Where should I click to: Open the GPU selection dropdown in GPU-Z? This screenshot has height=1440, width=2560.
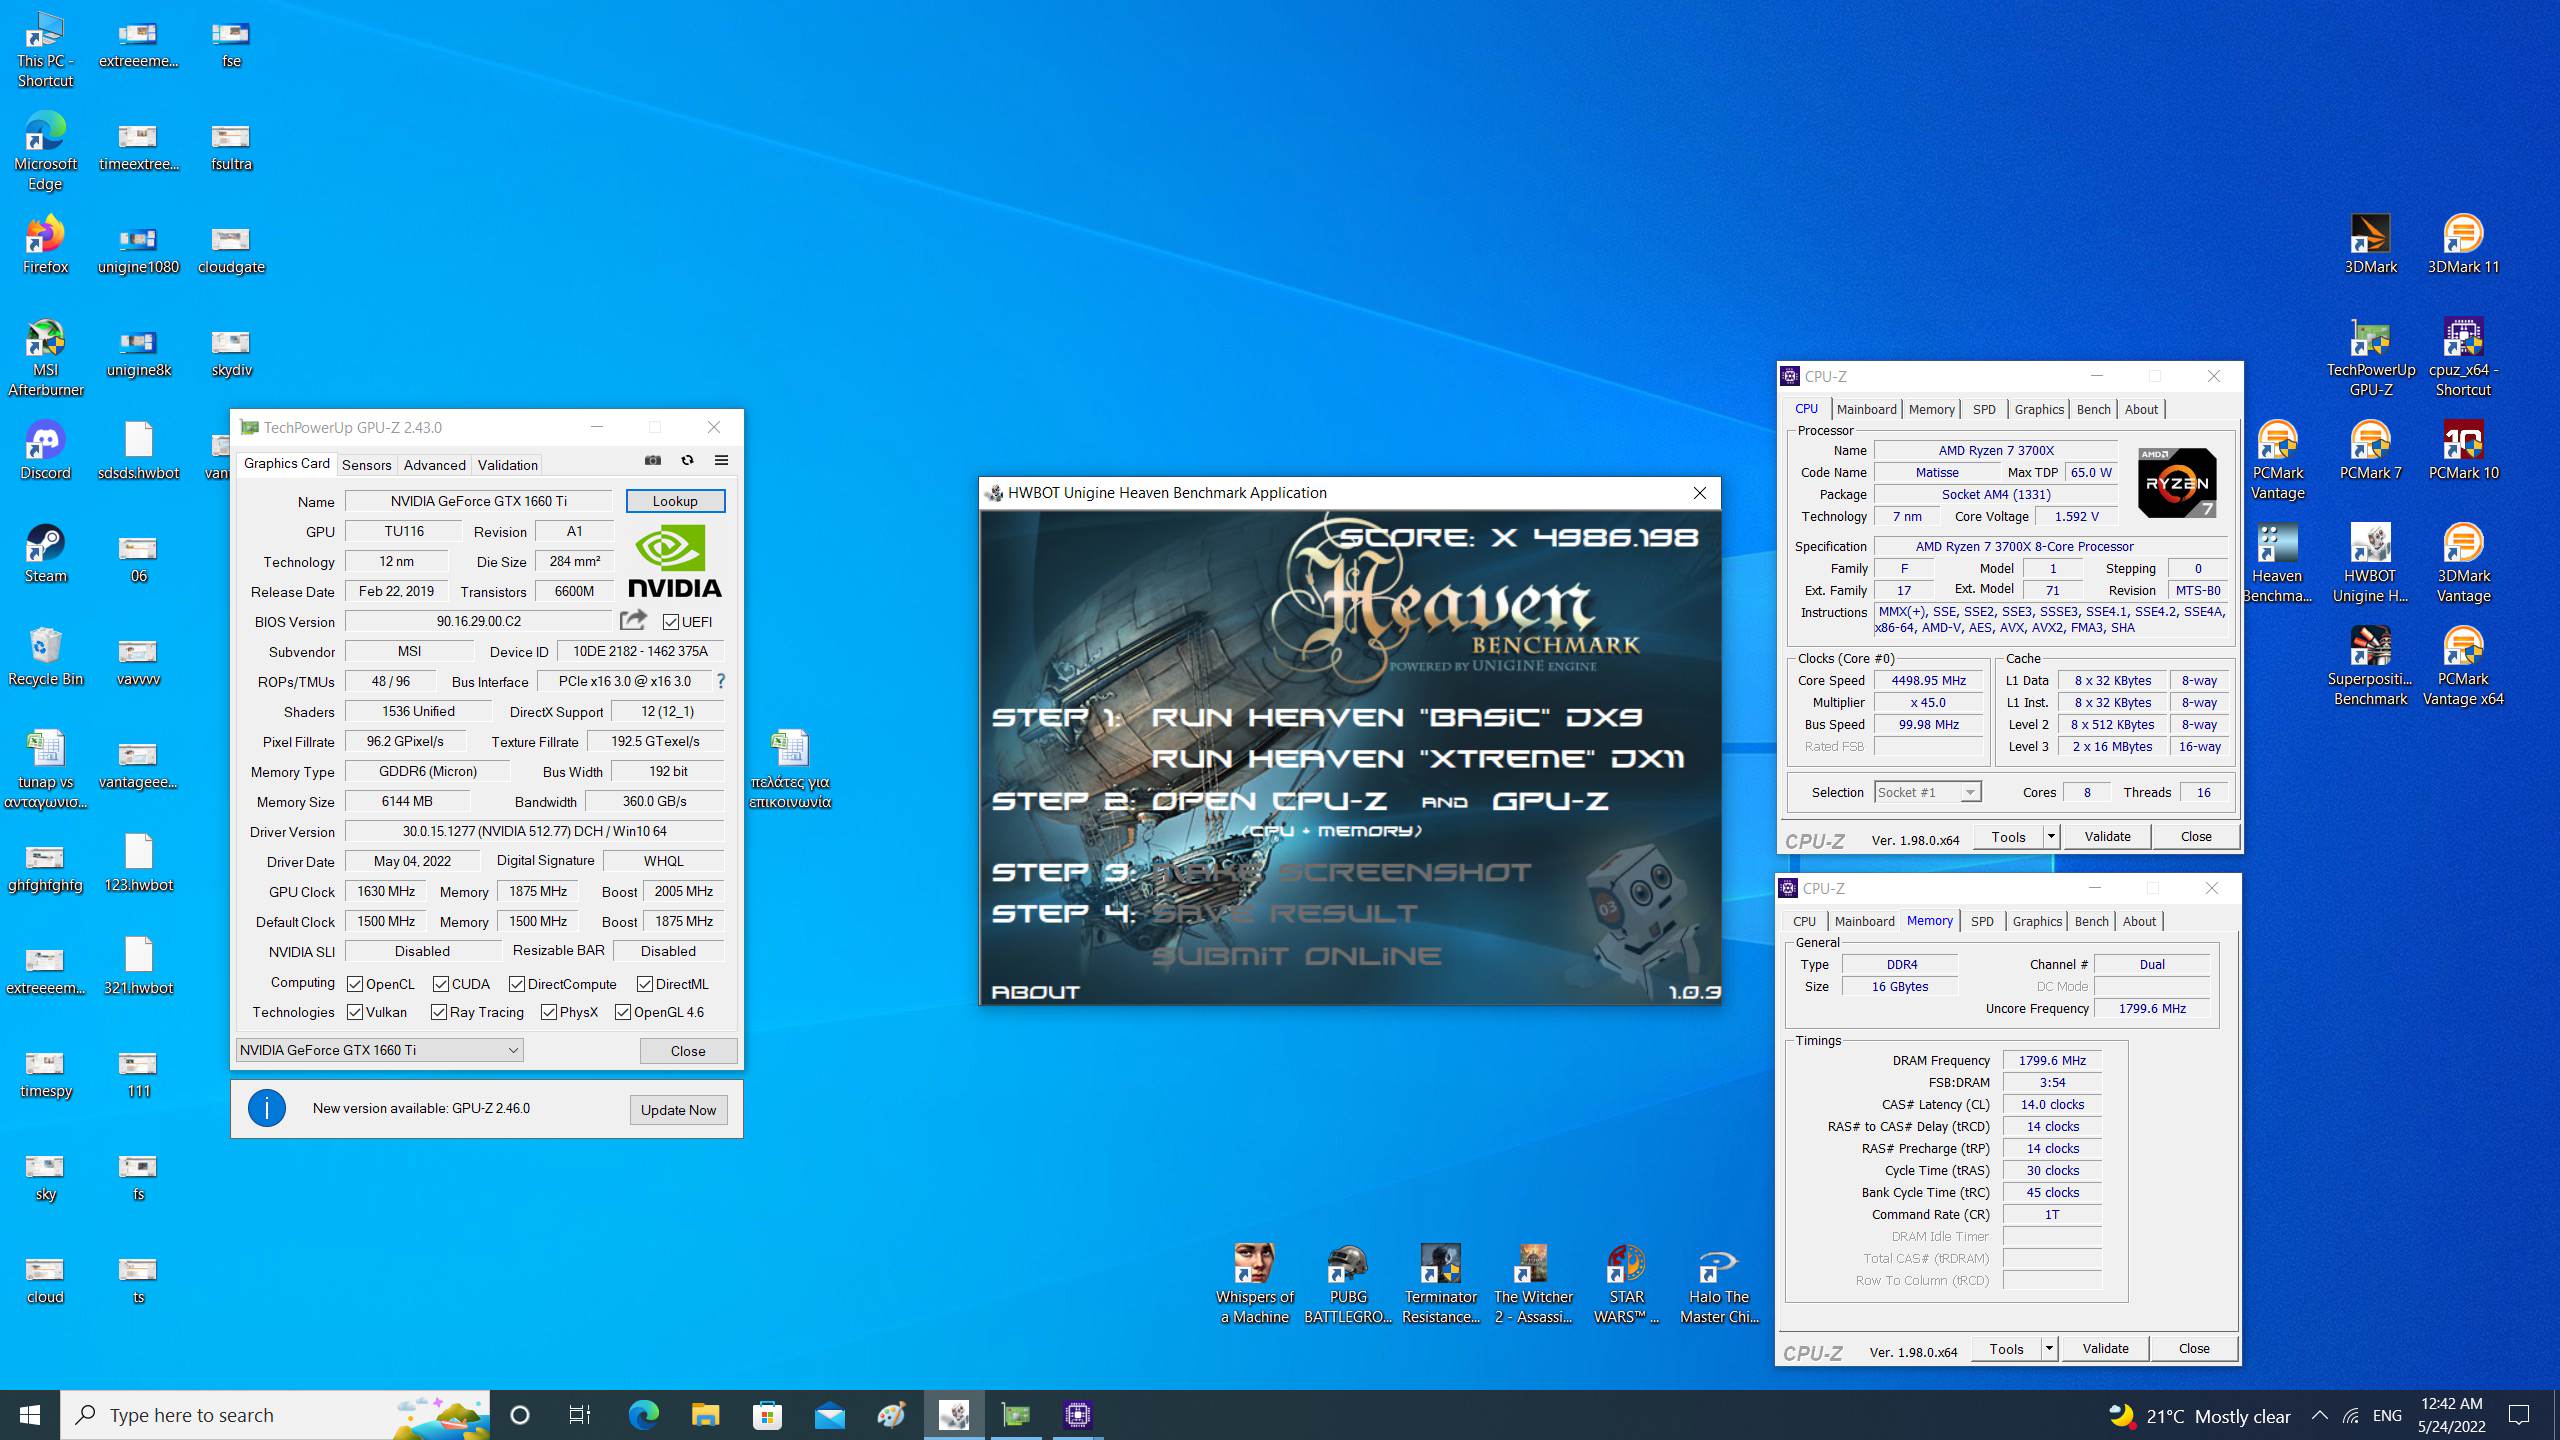[x=380, y=1050]
